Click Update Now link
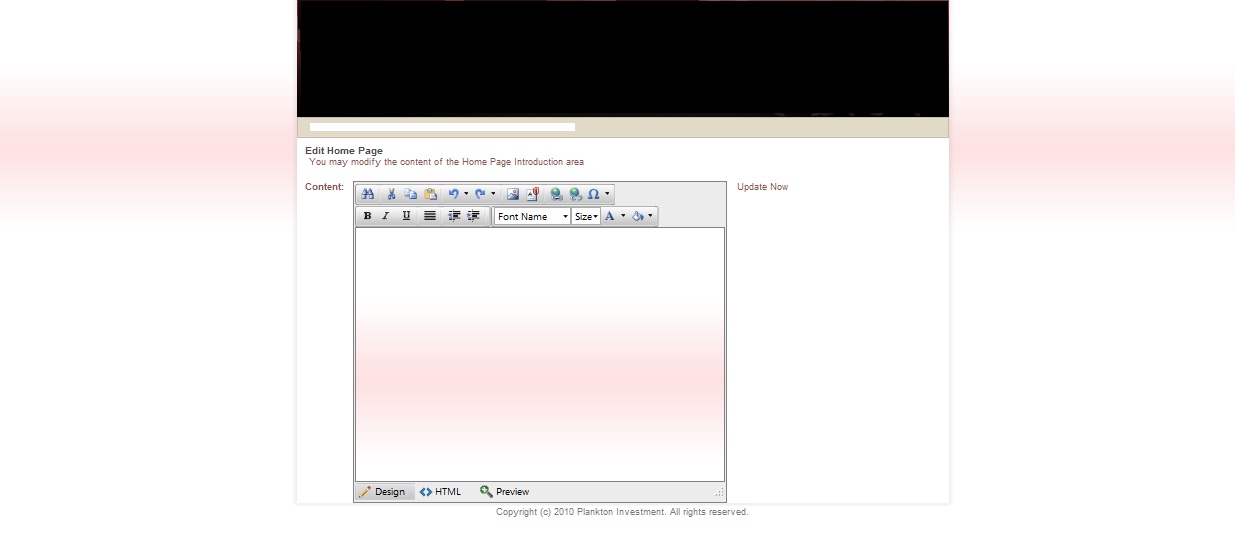1235x536 pixels. (762, 187)
